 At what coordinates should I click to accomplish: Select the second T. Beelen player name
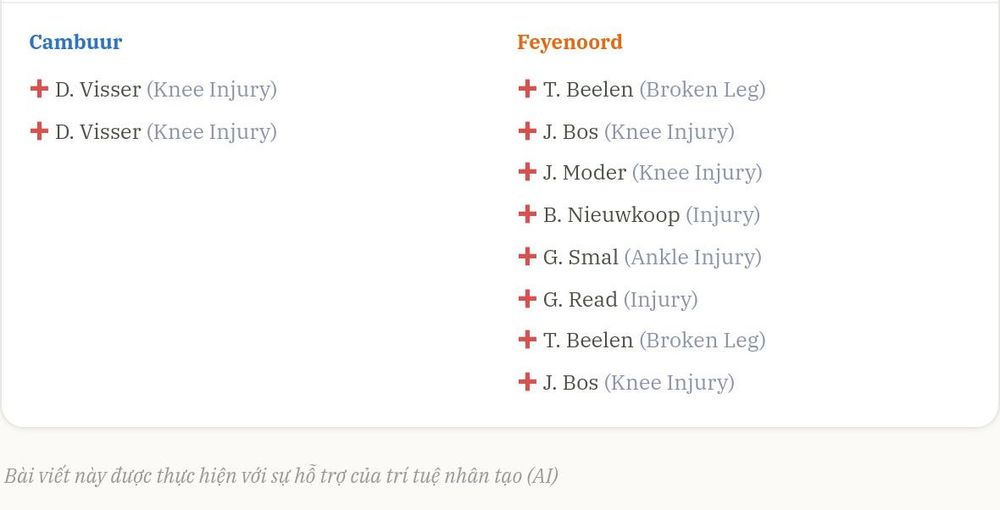588,340
